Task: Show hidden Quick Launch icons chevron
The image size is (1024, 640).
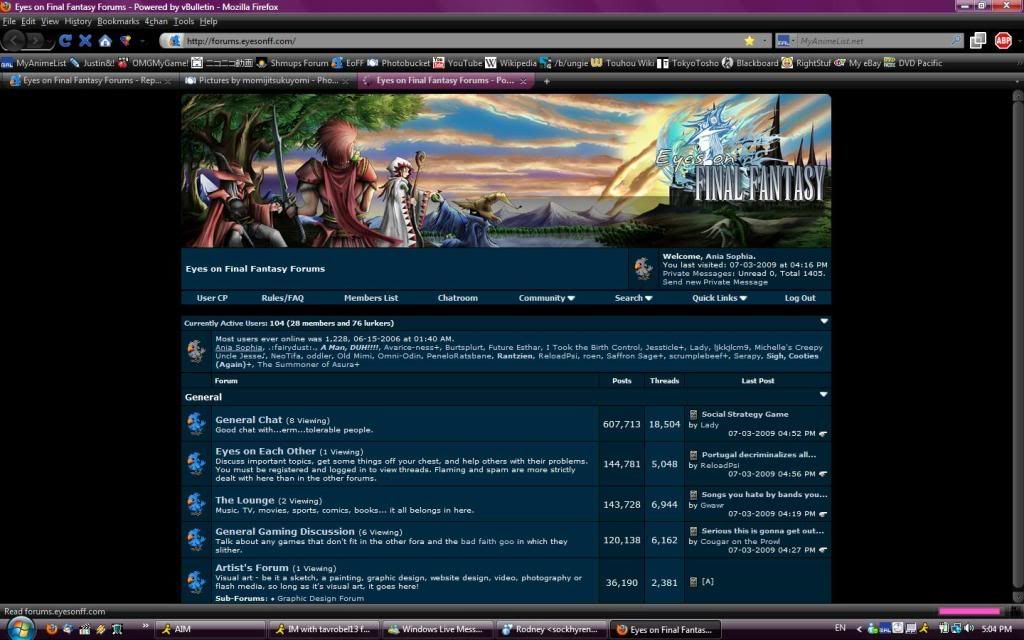Action: pyautogui.click(x=145, y=627)
